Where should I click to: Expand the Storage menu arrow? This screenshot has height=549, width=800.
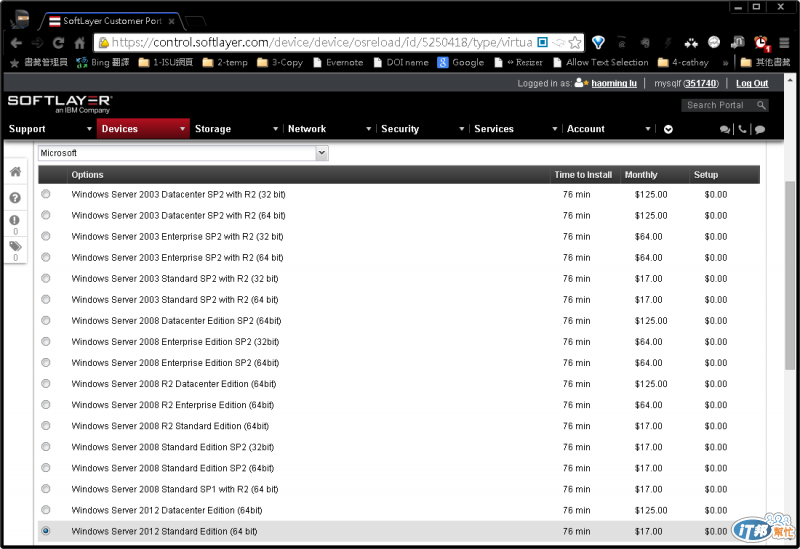pyautogui.click(x=276, y=129)
